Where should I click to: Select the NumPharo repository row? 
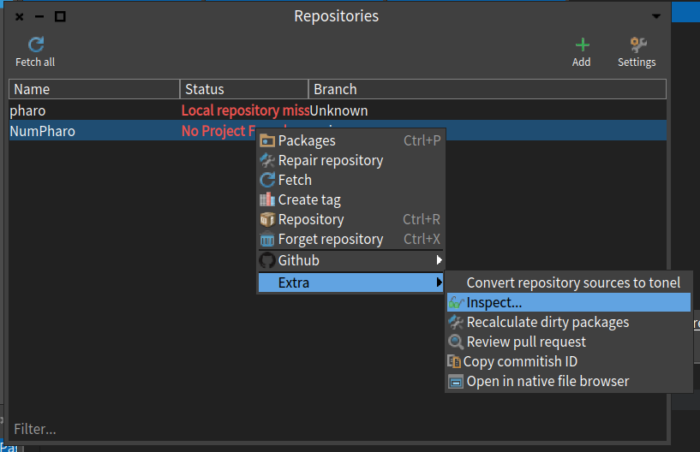(338, 131)
